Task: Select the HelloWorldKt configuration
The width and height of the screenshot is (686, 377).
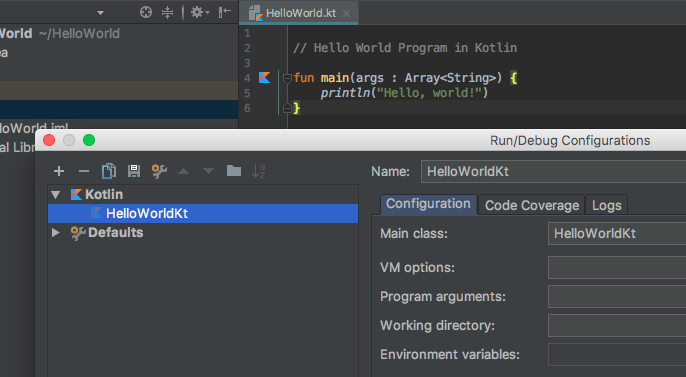Action: tap(203, 213)
